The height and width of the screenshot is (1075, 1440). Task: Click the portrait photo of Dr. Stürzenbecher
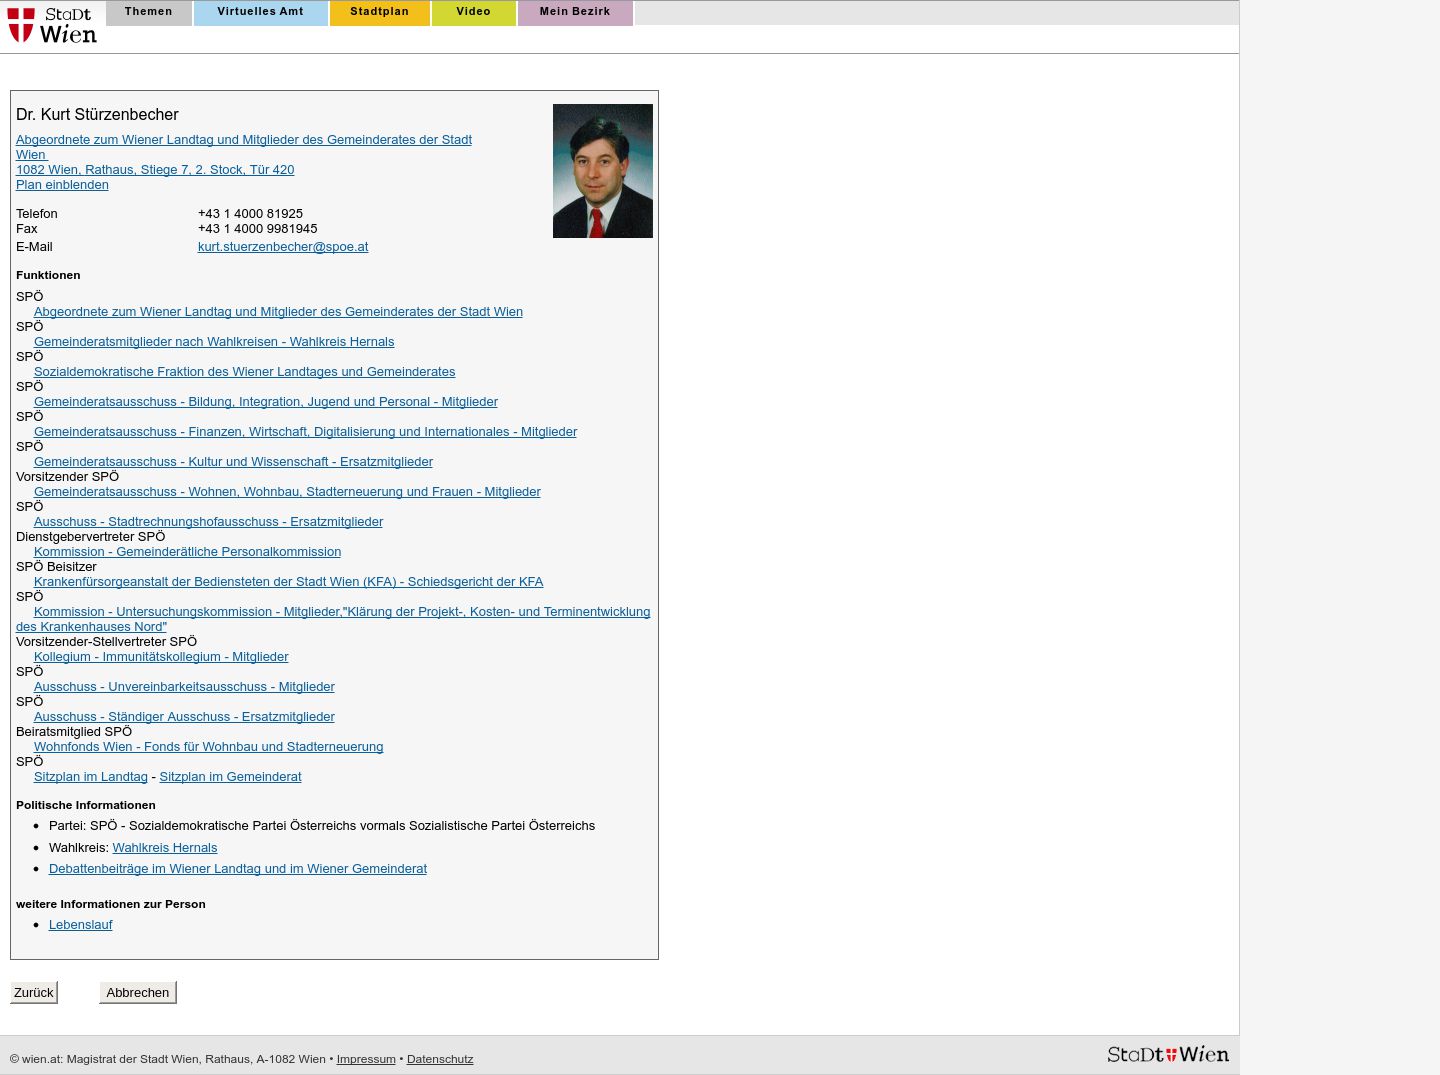tap(603, 171)
